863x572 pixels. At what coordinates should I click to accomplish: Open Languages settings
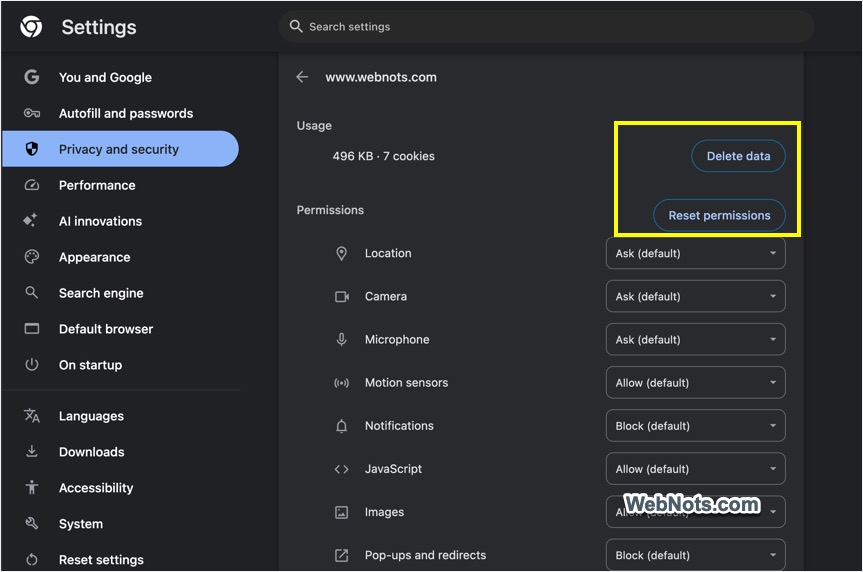click(120, 416)
